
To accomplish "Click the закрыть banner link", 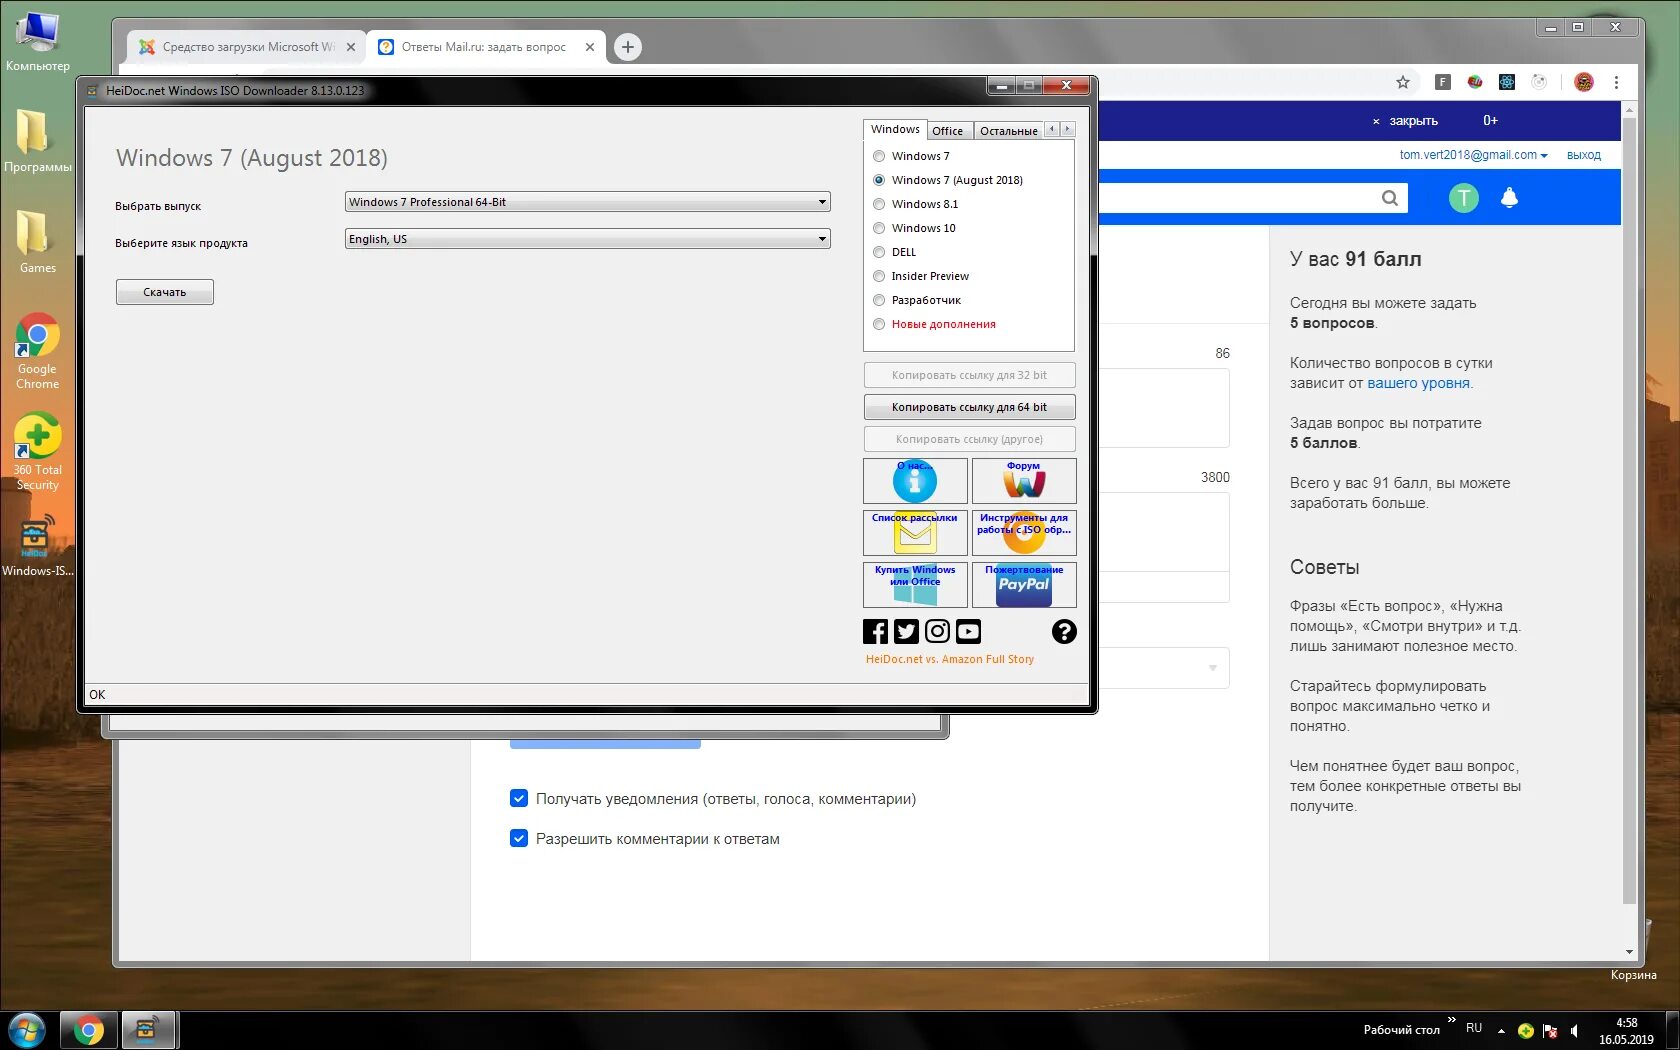I will pyautogui.click(x=1413, y=121).
